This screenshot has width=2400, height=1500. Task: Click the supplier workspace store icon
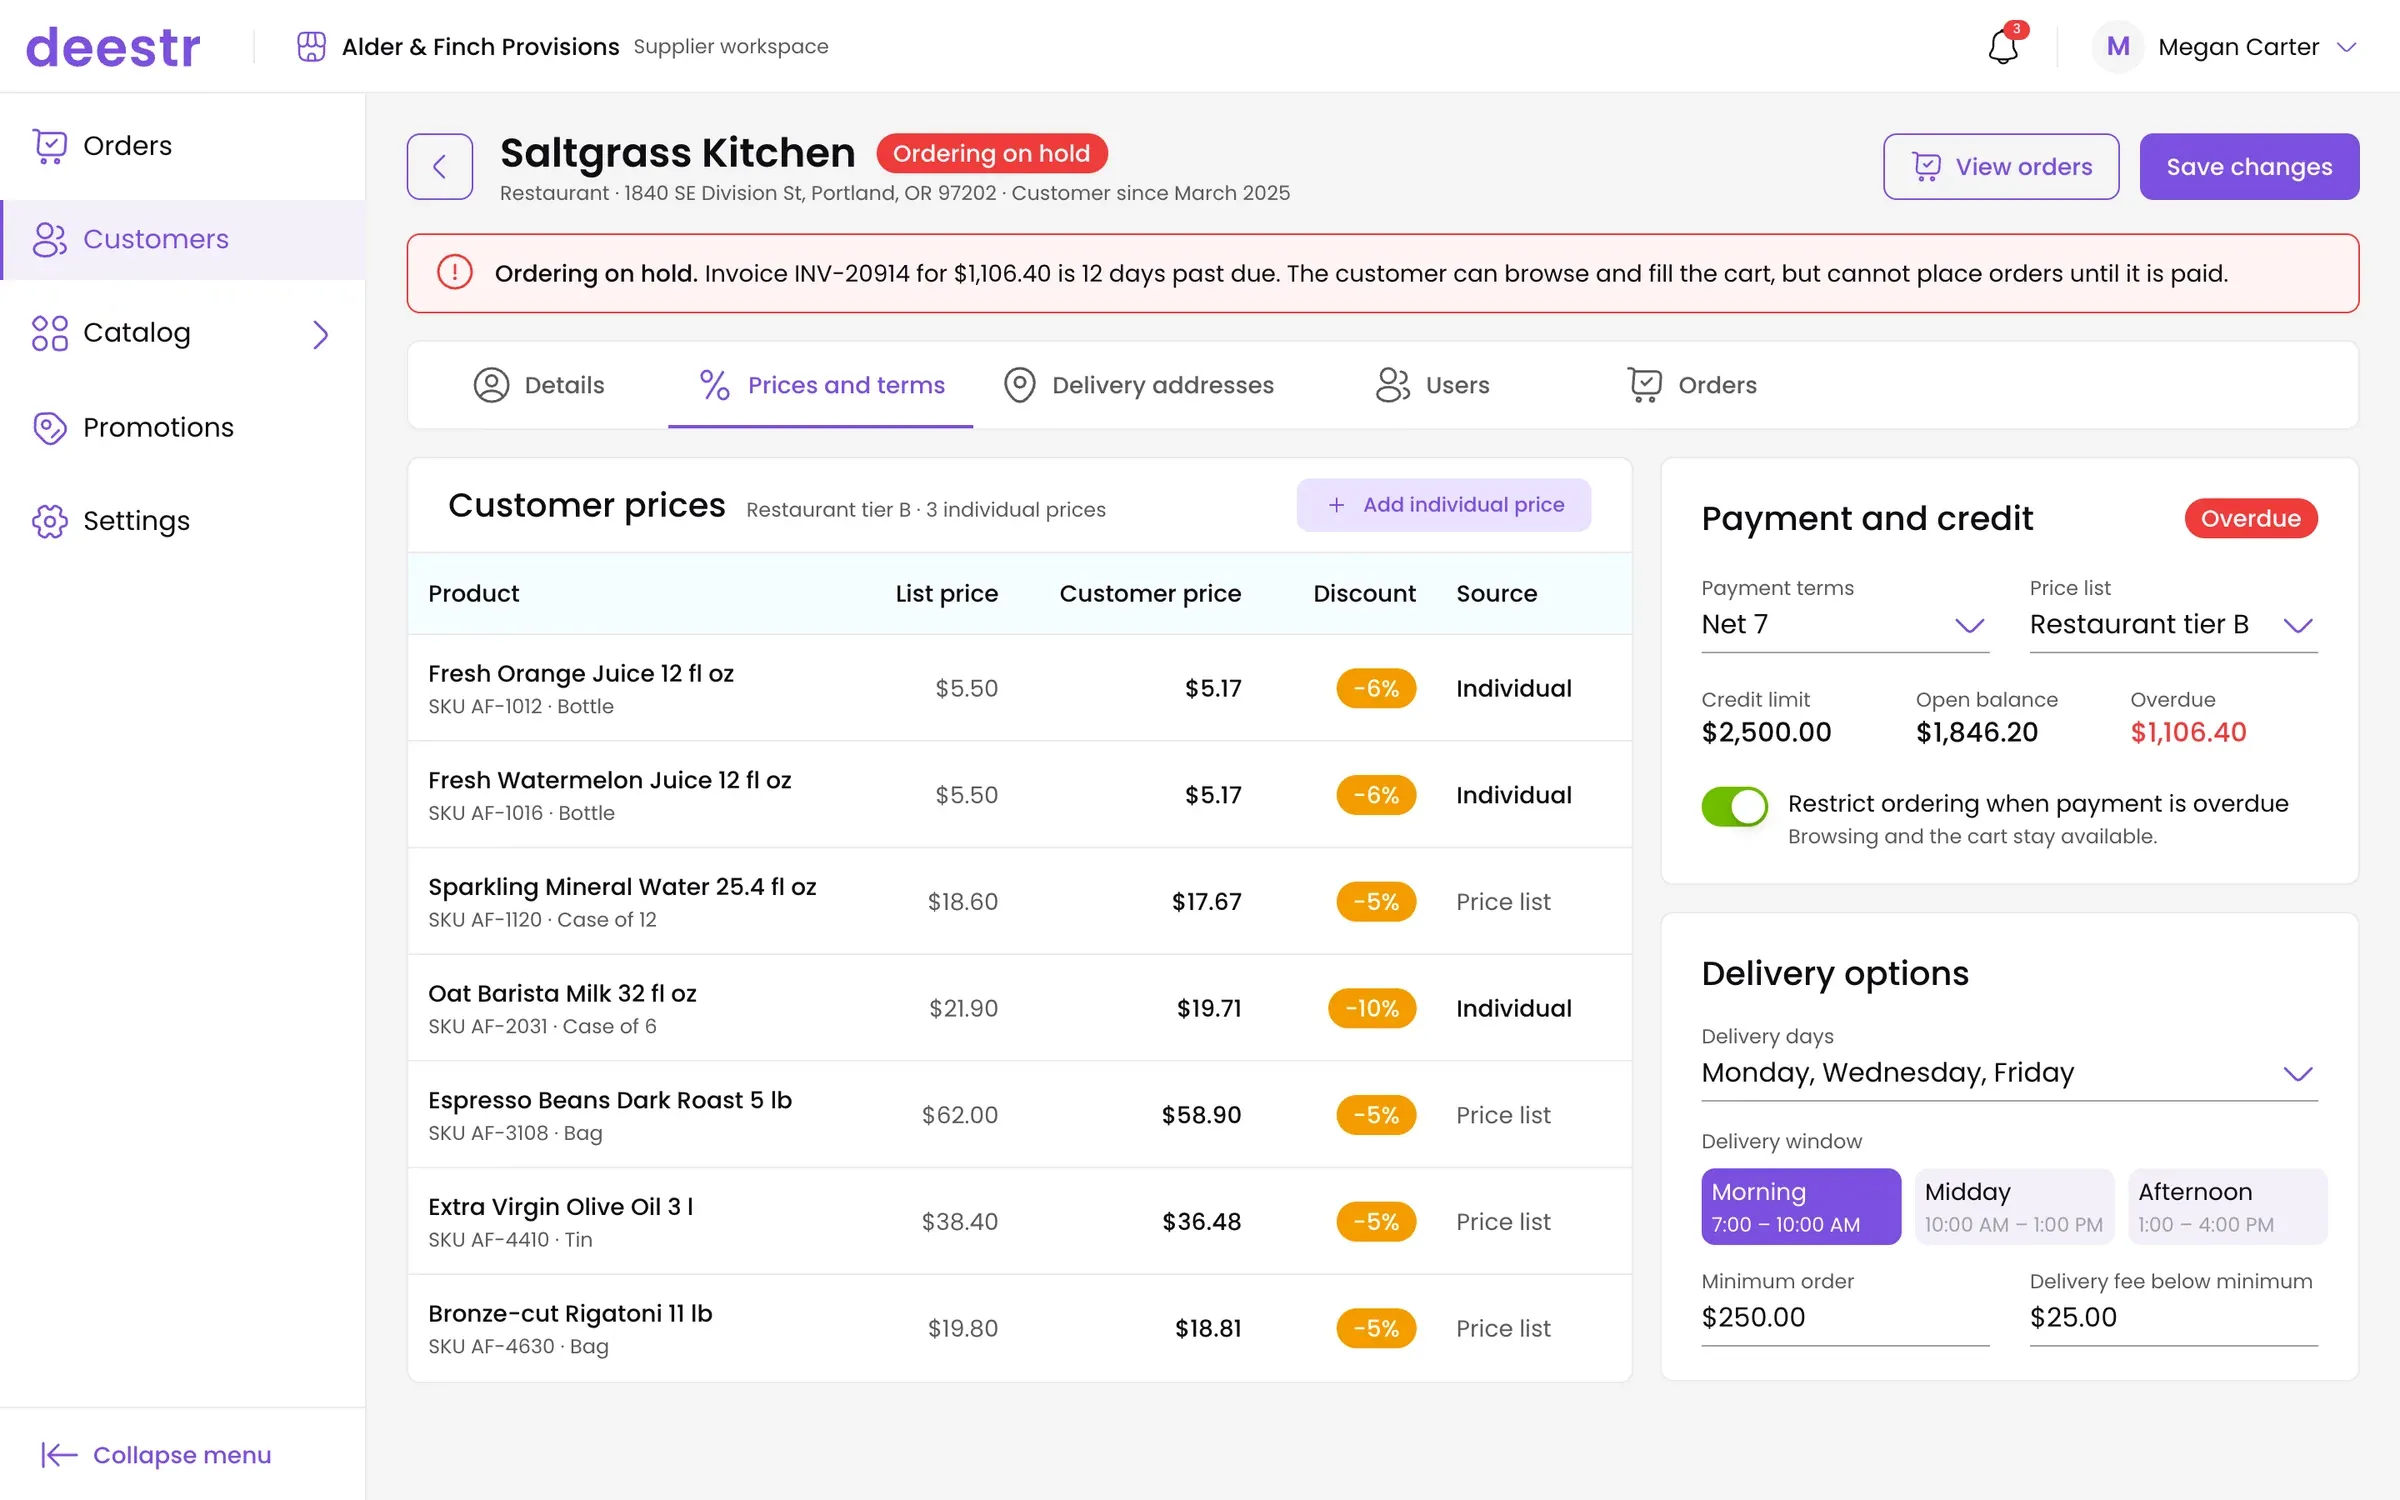(311, 46)
